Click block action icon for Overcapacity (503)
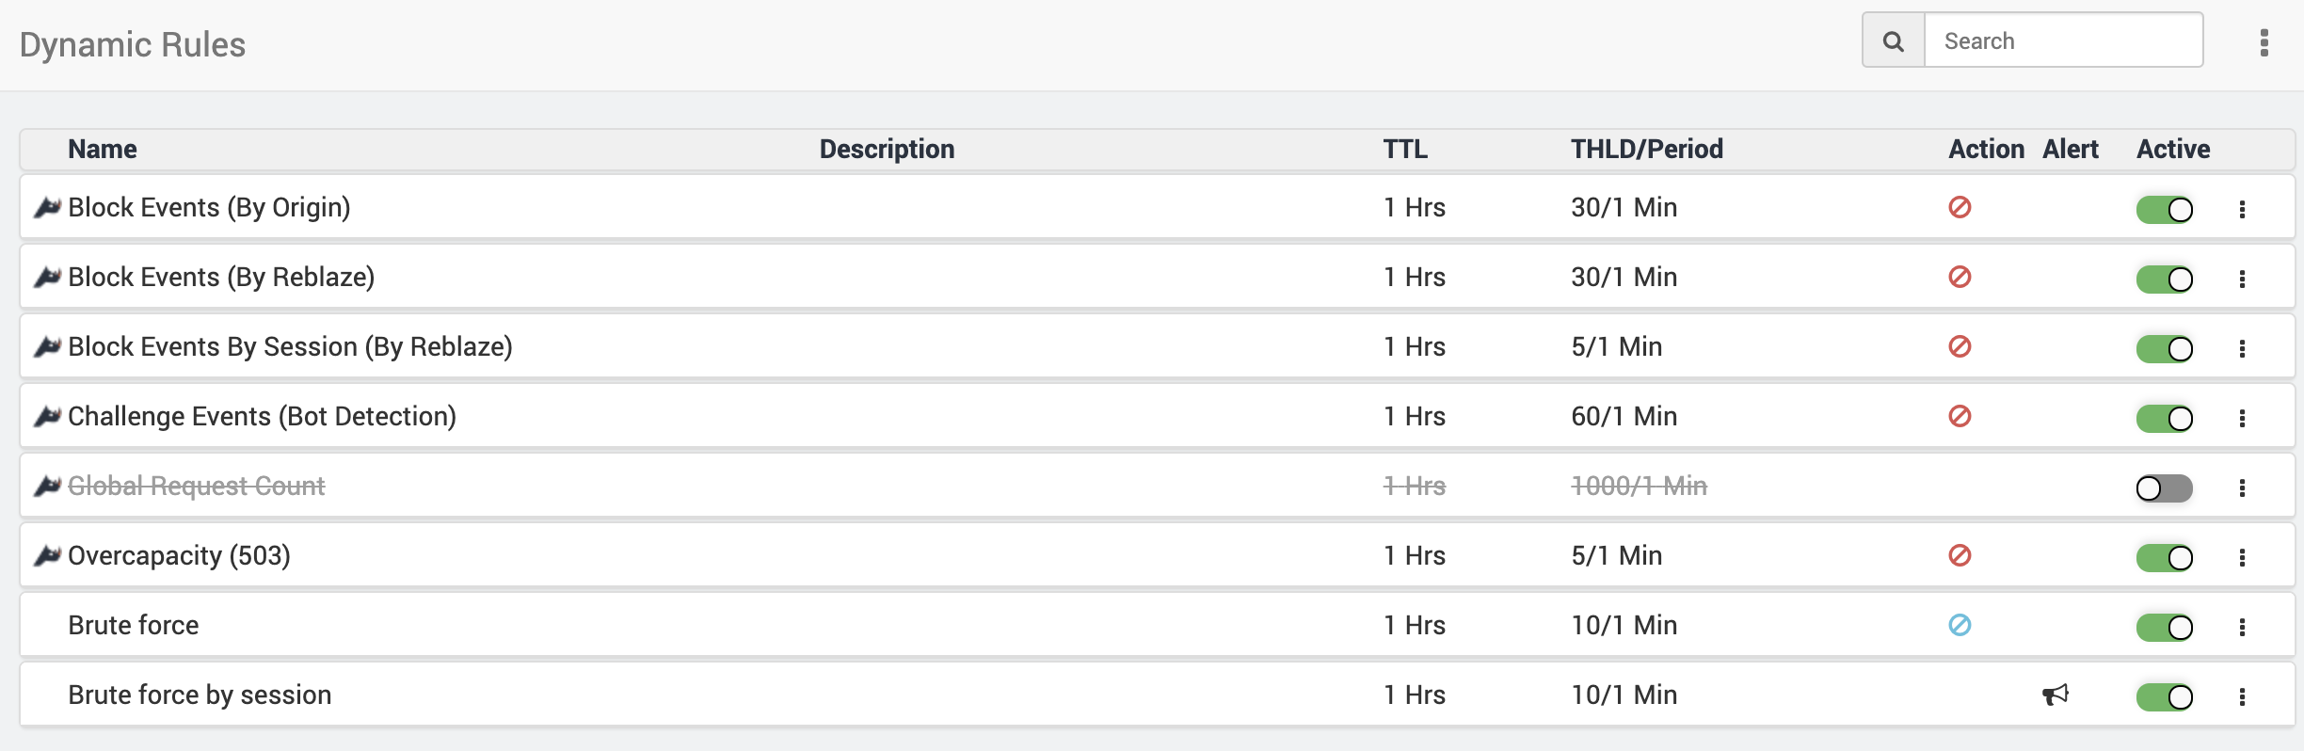The image size is (2304, 751). click(1959, 555)
